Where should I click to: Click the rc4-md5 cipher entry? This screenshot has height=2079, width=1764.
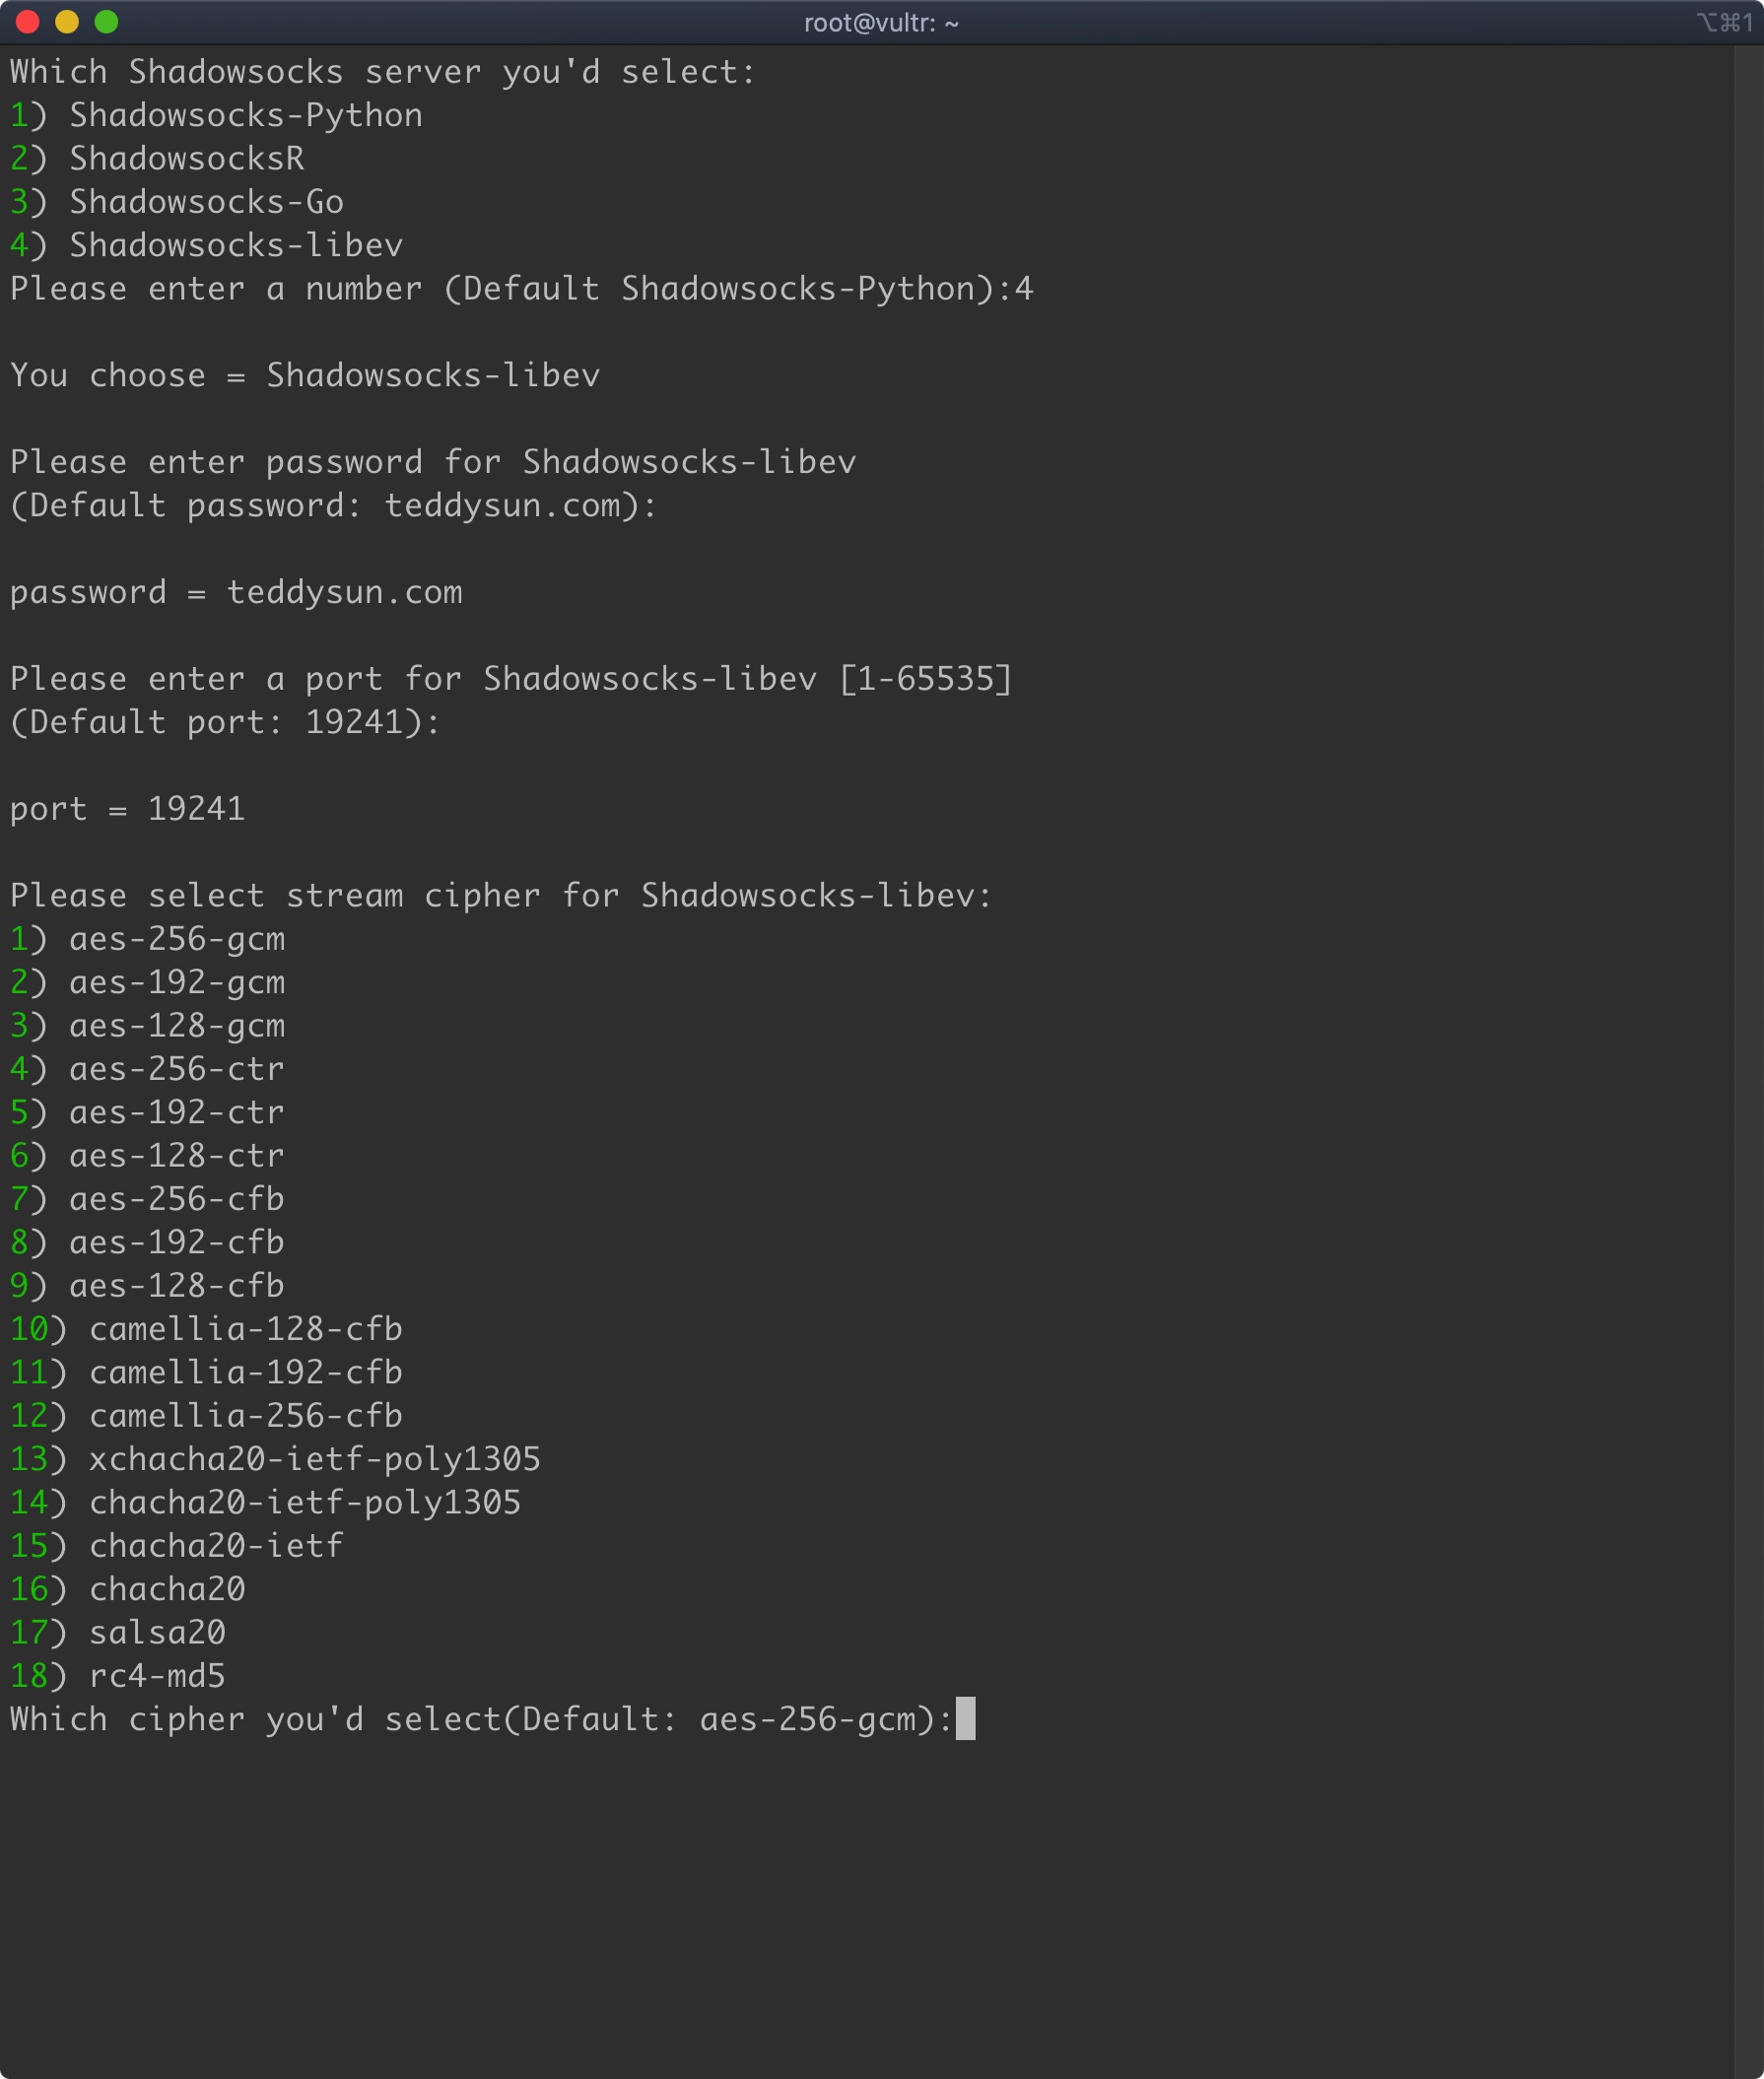[157, 1676]
